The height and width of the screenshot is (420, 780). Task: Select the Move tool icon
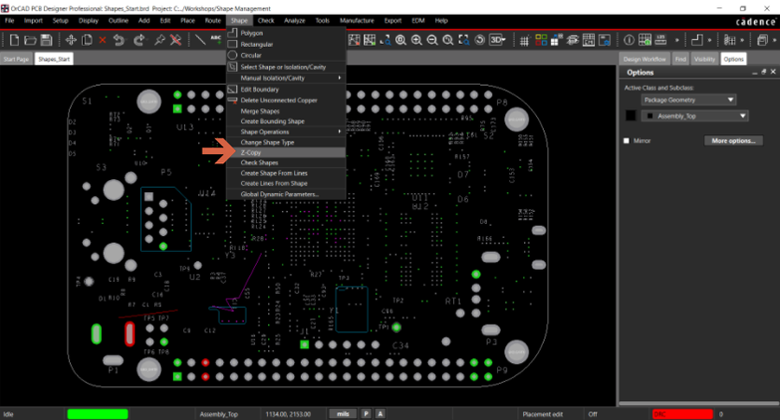click(71, 40)
